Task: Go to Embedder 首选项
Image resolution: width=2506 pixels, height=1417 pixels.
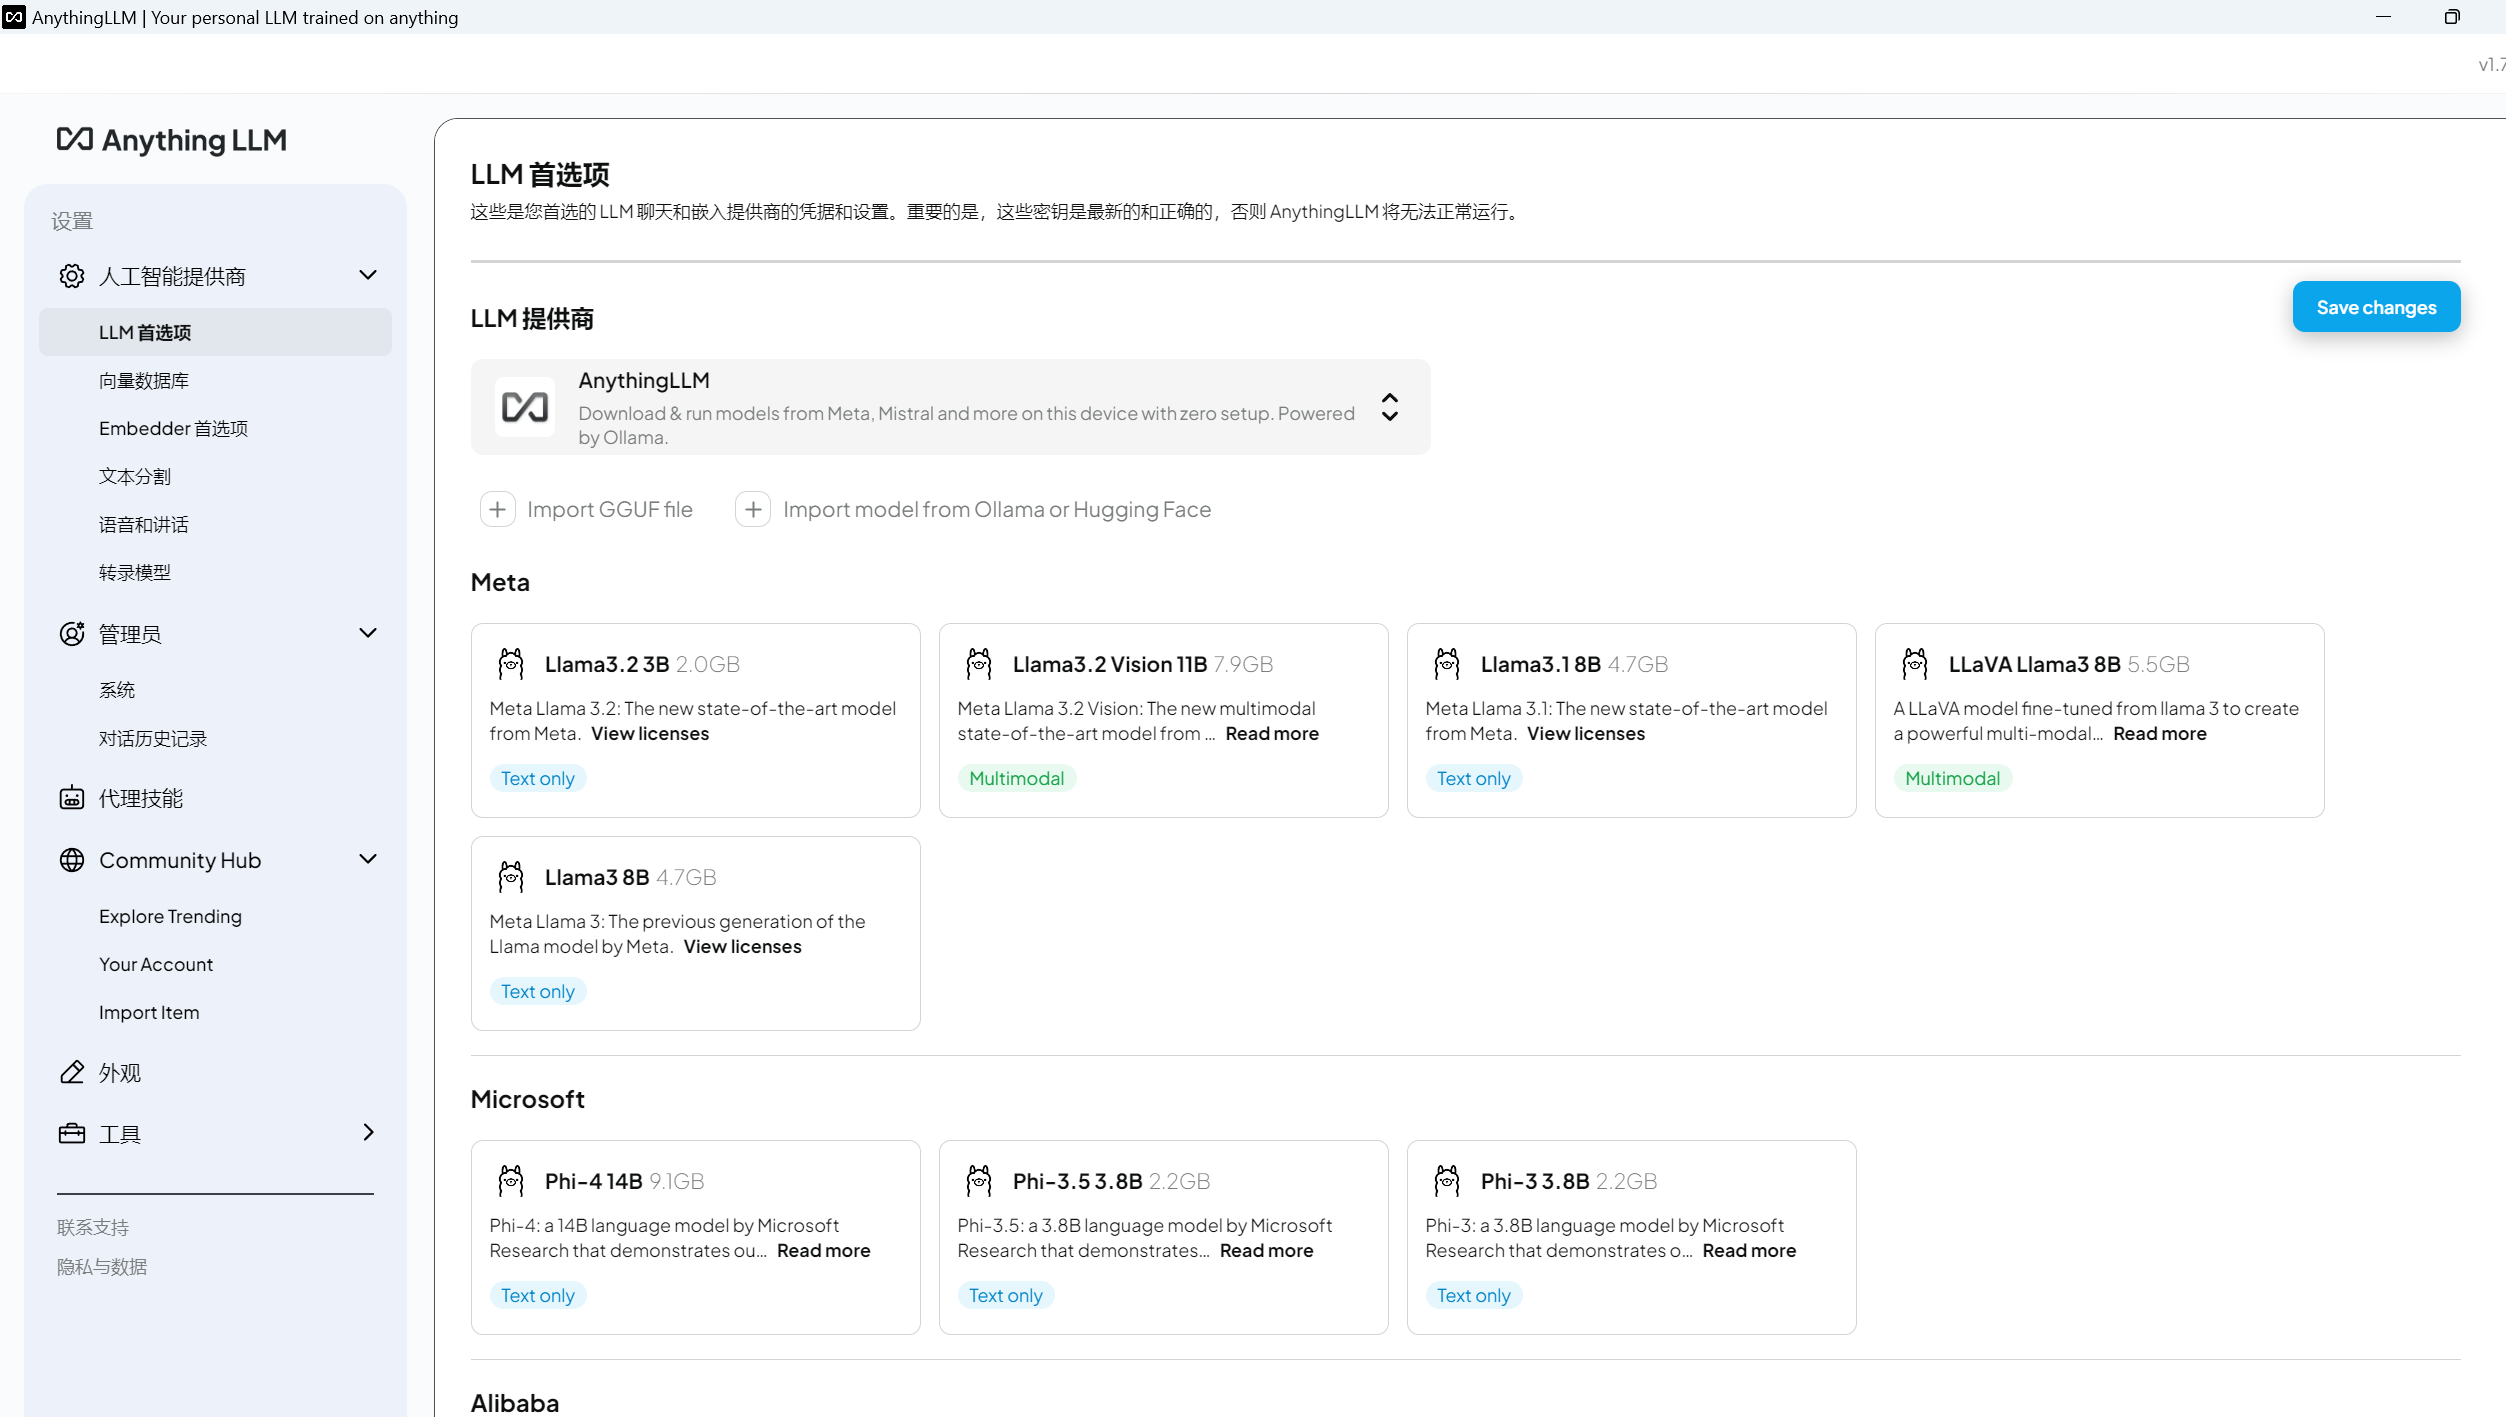Action: [x=173, y=428]
